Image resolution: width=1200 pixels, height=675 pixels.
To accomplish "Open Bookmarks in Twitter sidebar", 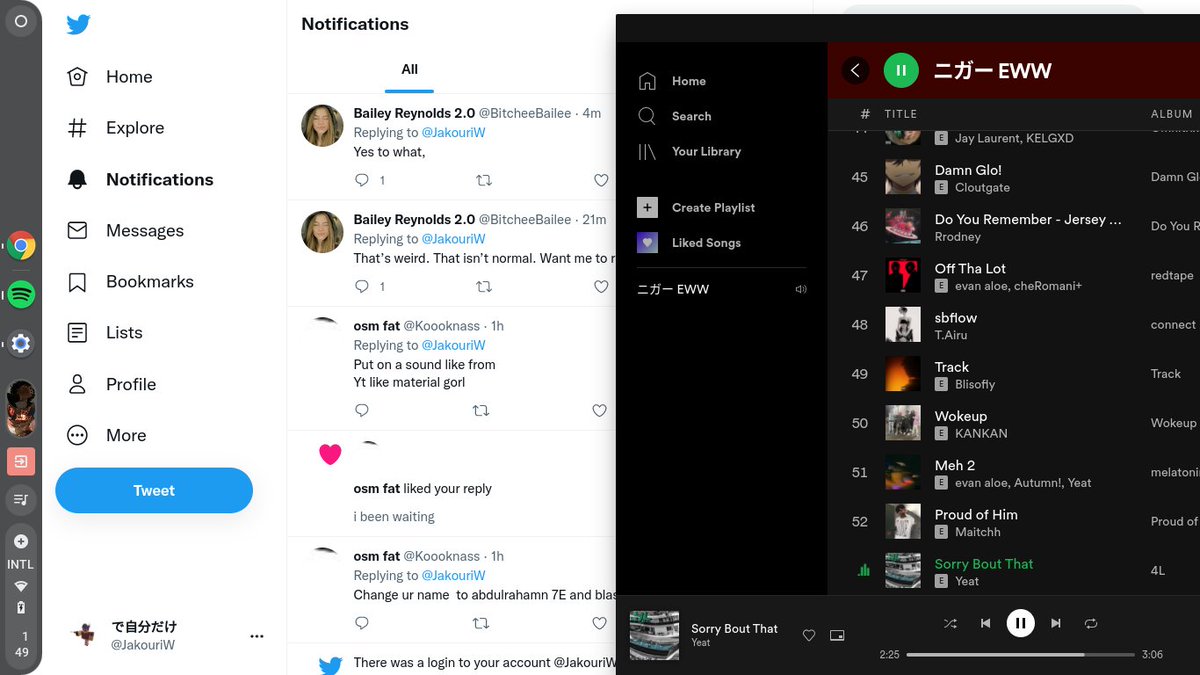I will click(x=128, y=282).
